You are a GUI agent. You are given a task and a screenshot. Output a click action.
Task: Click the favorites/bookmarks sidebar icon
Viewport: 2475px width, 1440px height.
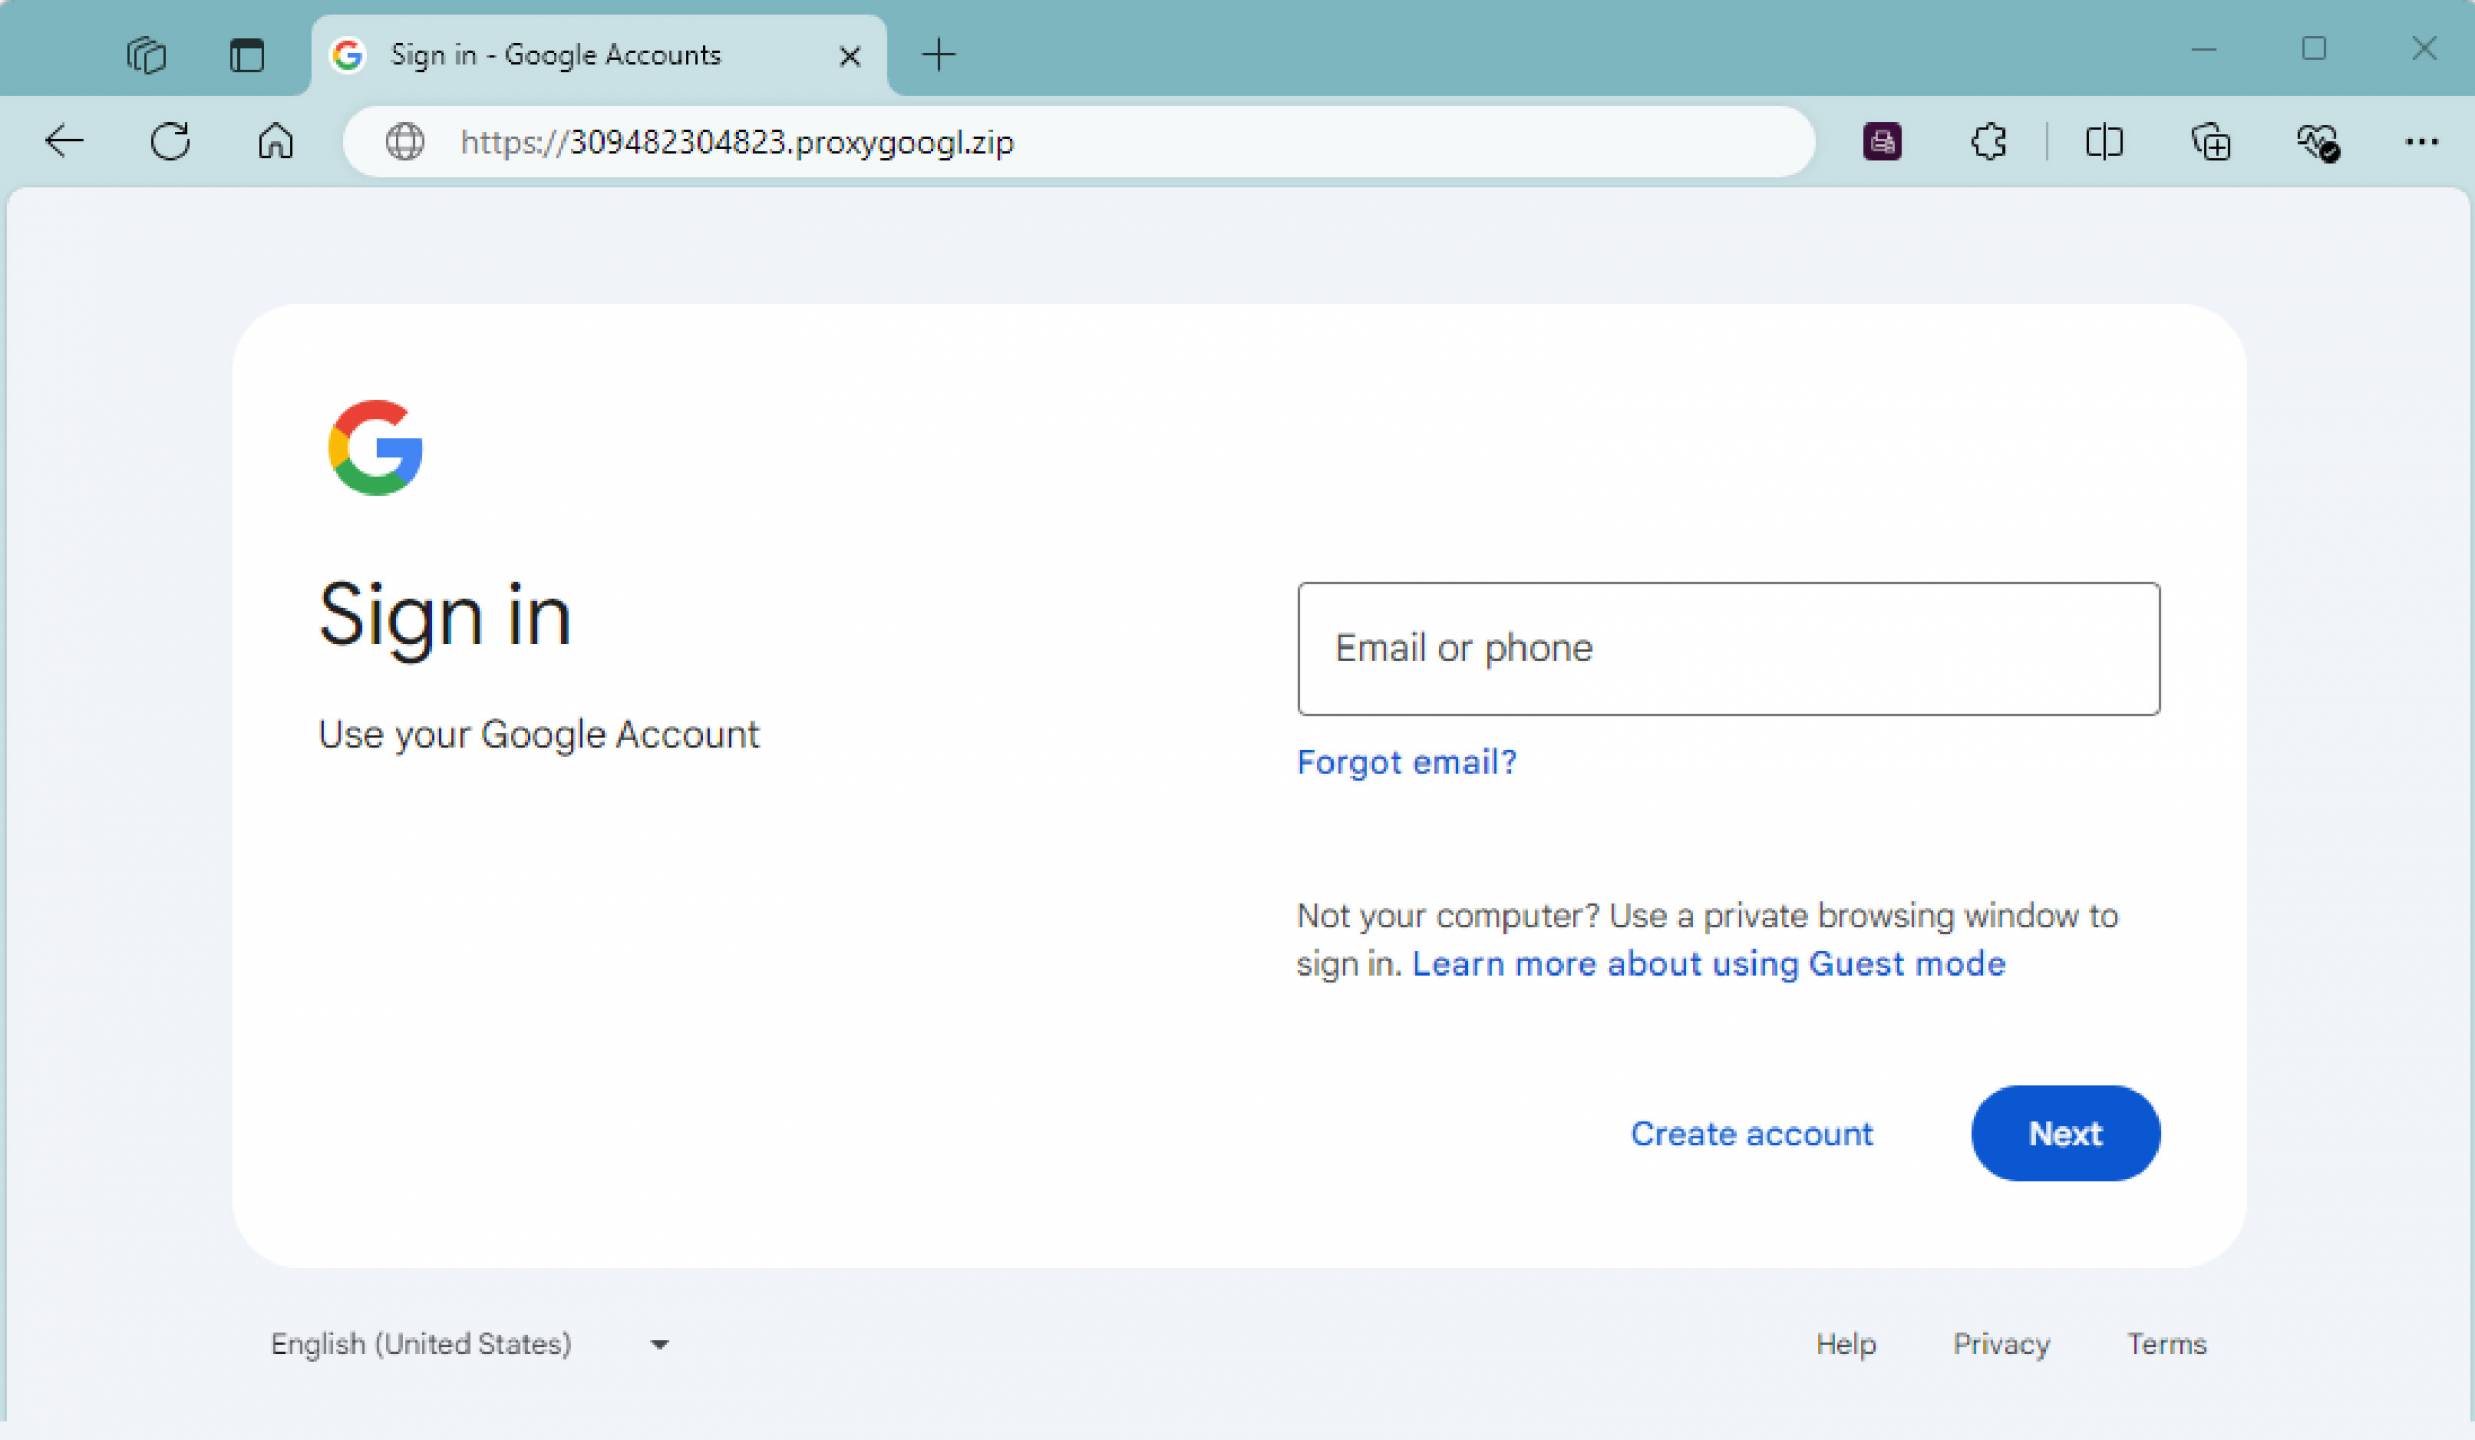pyautogui.click(x=2105, y=142)
